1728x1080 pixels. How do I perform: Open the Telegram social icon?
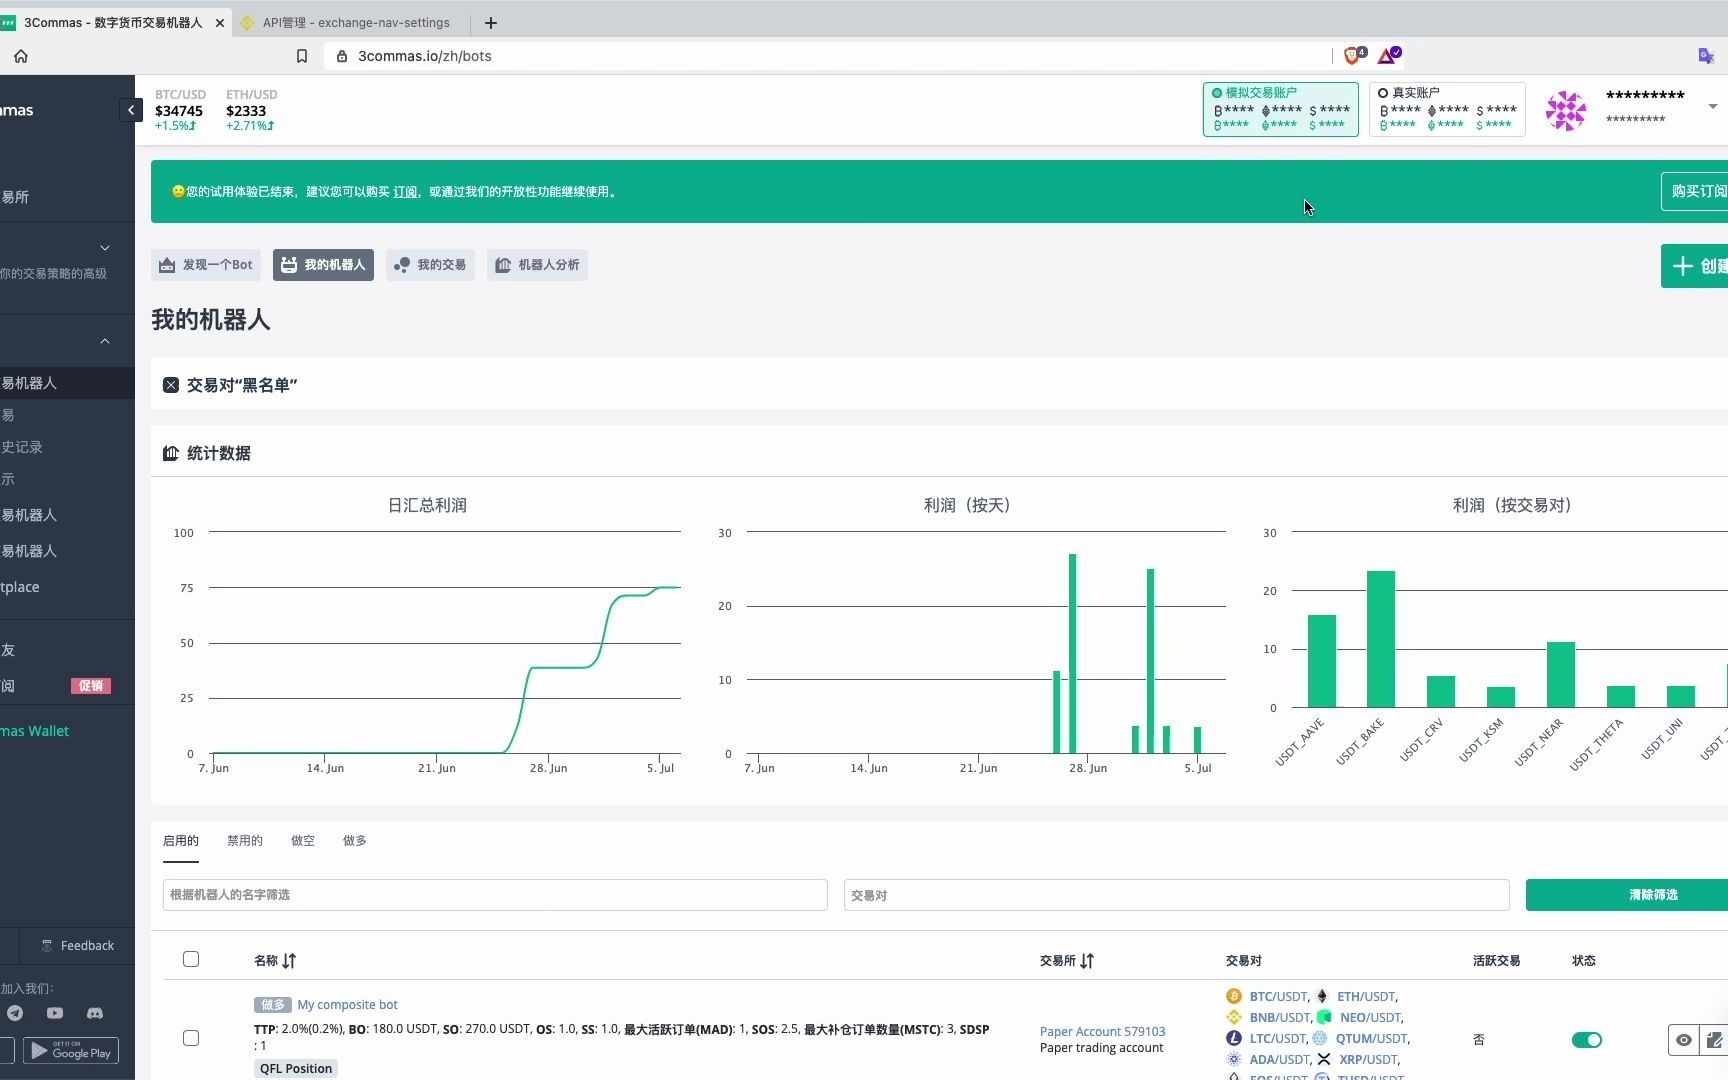pos(15,1013)
